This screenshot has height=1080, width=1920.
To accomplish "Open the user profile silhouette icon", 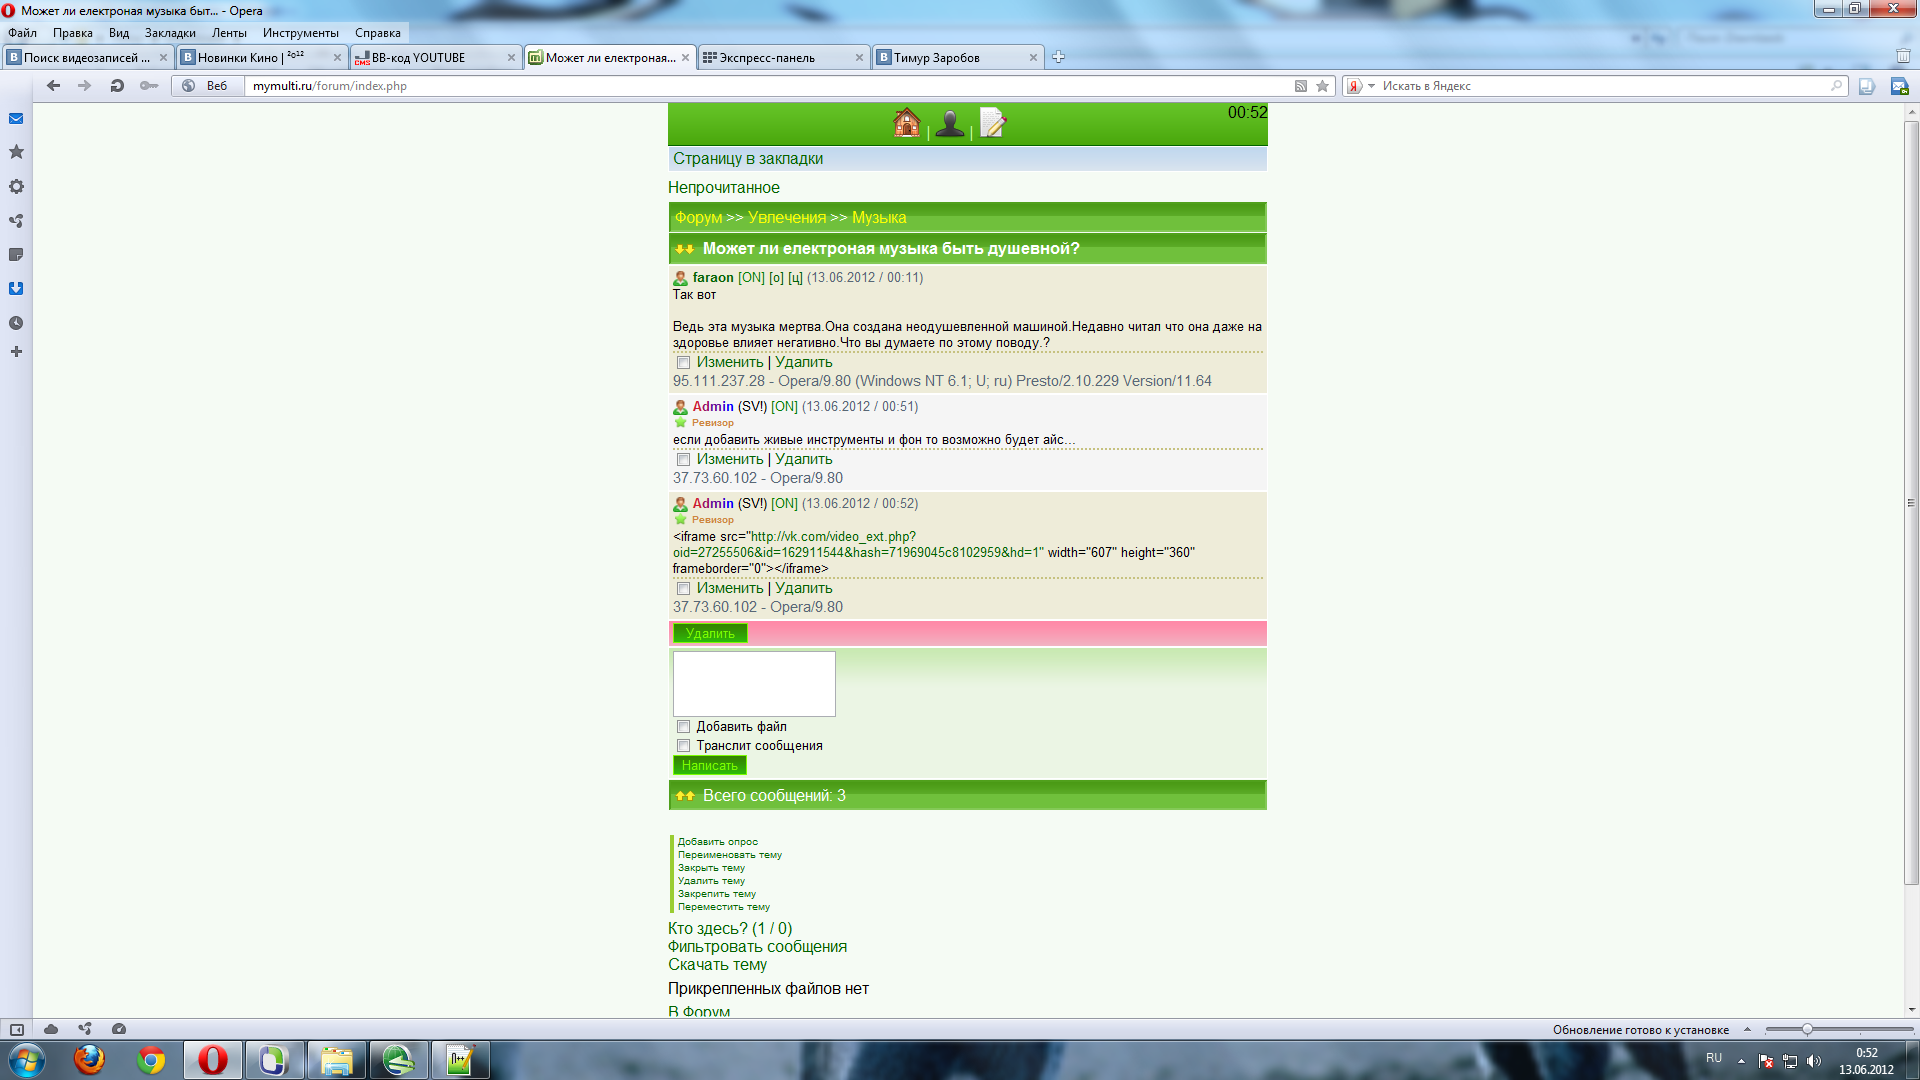I will (x=950, y=124).
